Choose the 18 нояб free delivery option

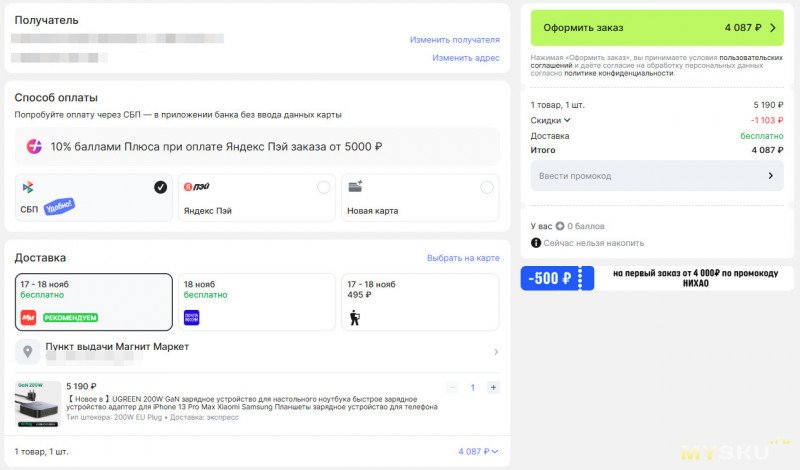tap(255, 301)
